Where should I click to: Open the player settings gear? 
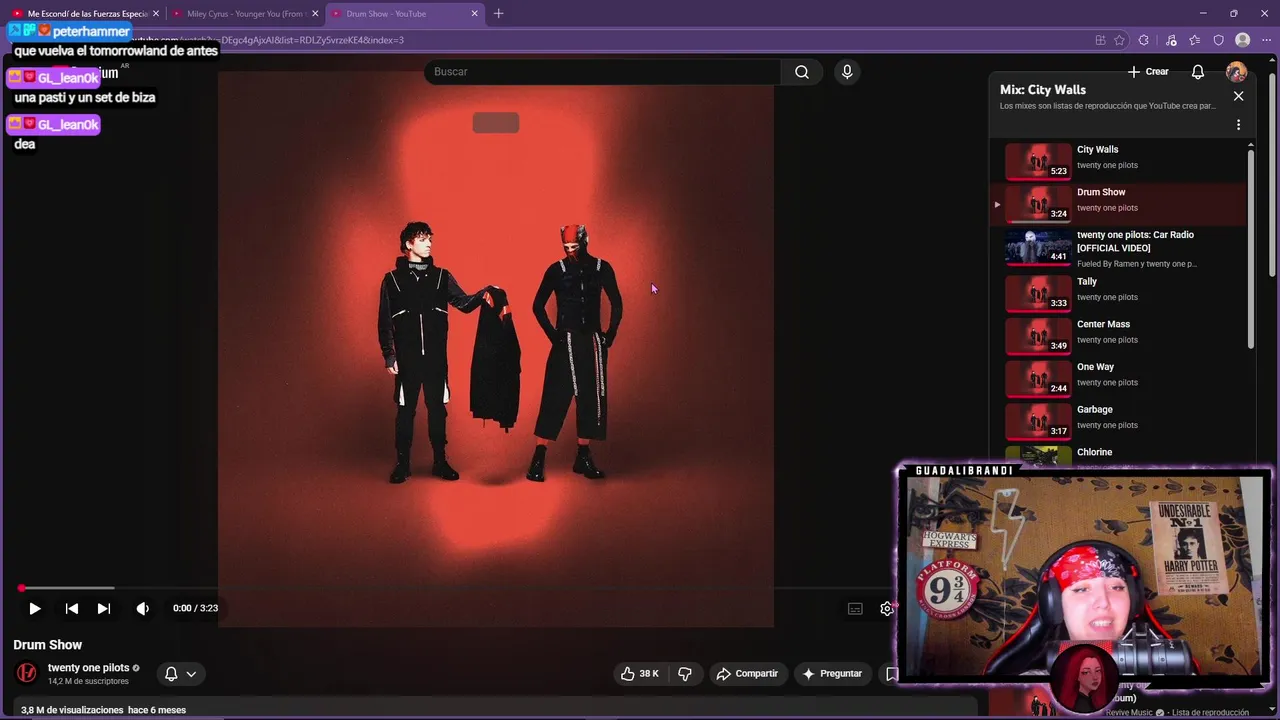point(886,608)
